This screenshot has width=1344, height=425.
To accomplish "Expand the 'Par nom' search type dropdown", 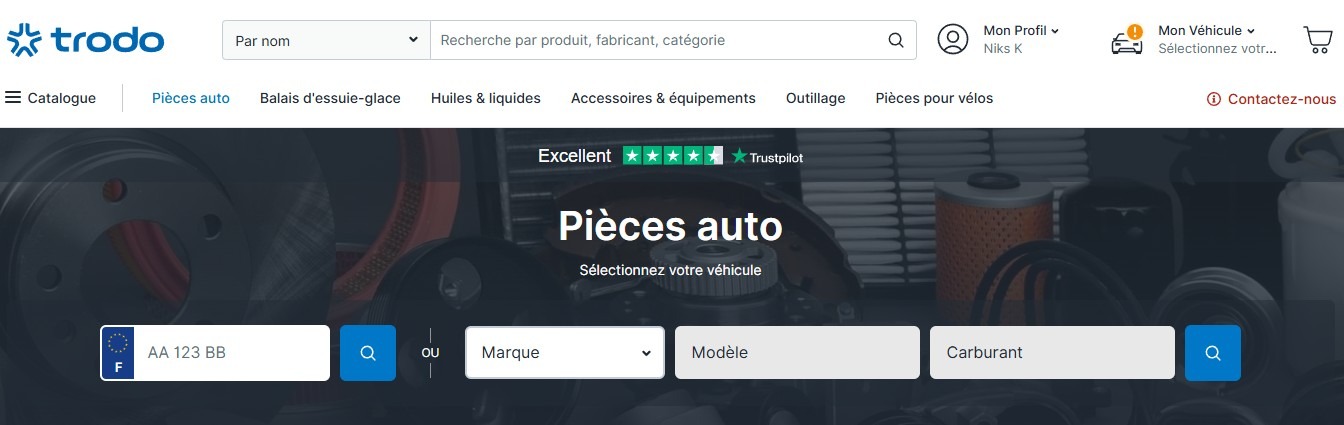I will (x=326, y=41).
